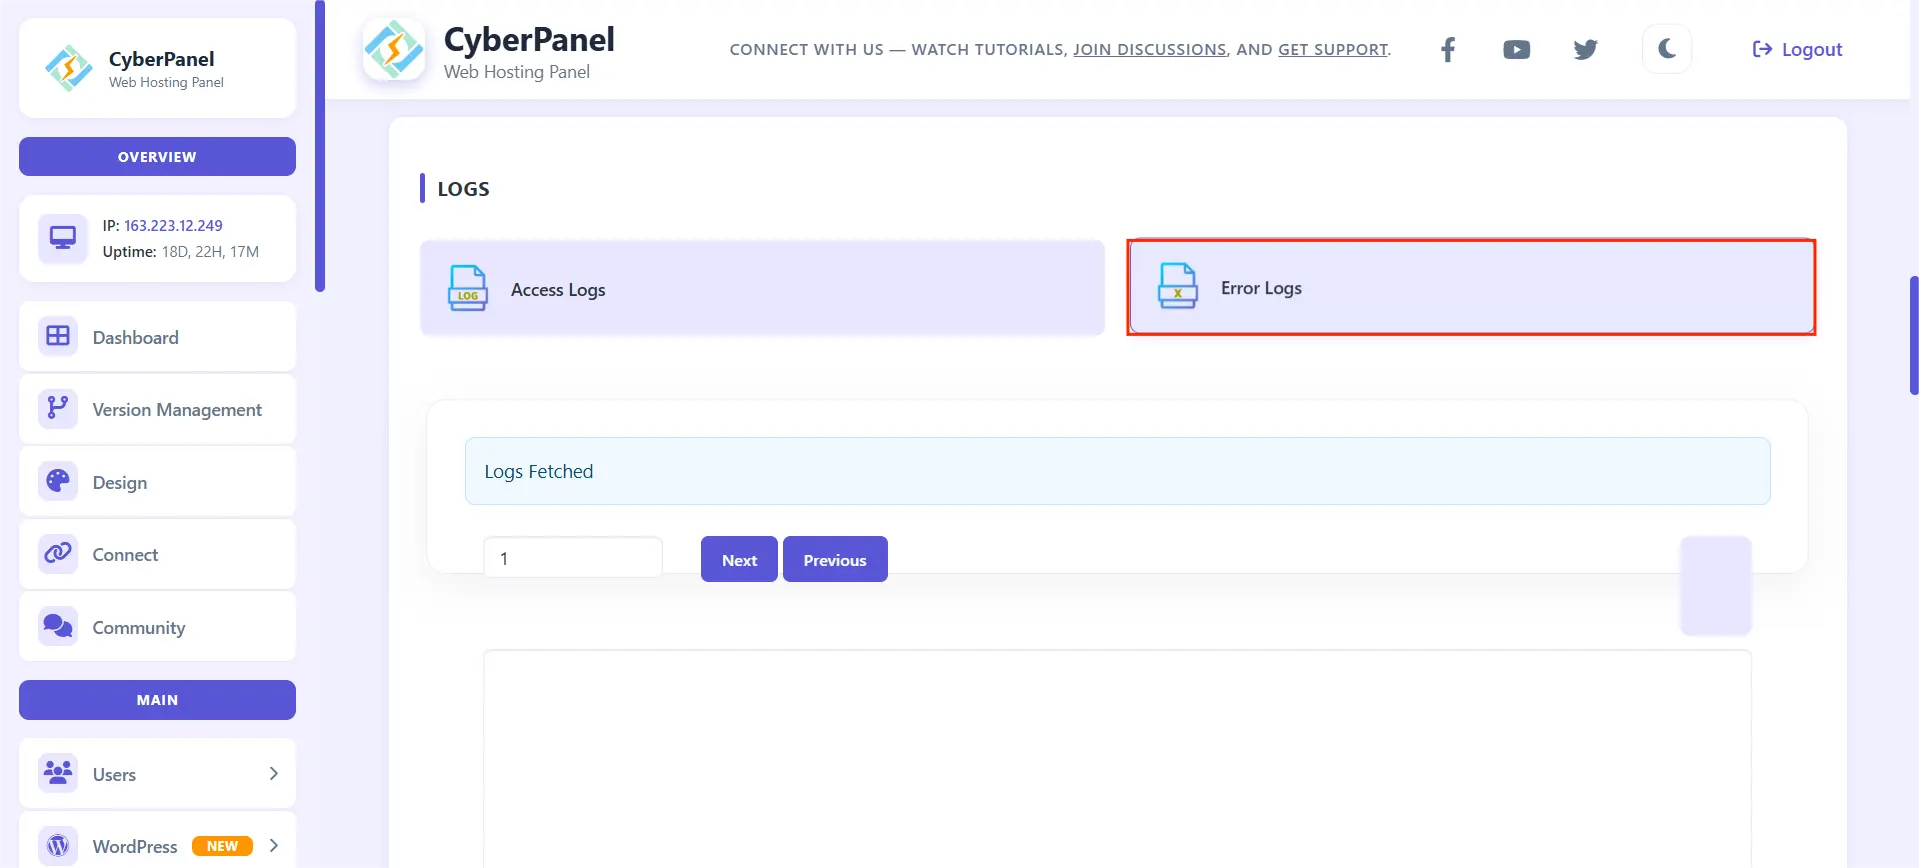Open Version Management in the sidebar

tap(157, 409)
